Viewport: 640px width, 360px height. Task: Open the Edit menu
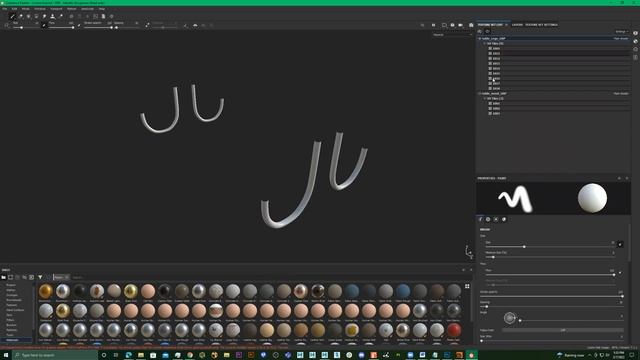pyautogui.click(x=14, y=9)
